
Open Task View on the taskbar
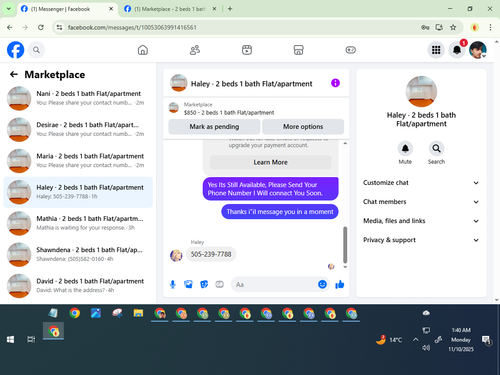pos(31,339)
